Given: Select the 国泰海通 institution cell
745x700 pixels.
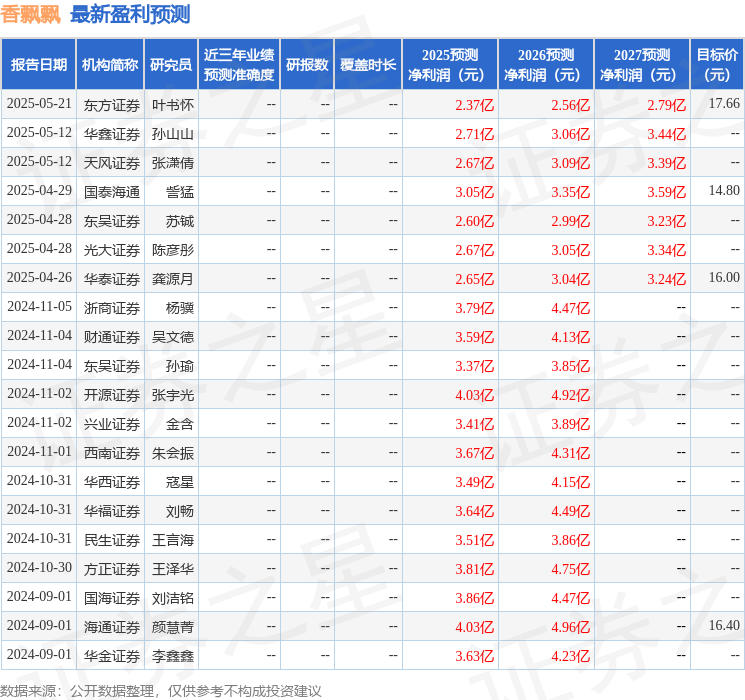Looking at the screenshot, I should click(x=112, y=192).
